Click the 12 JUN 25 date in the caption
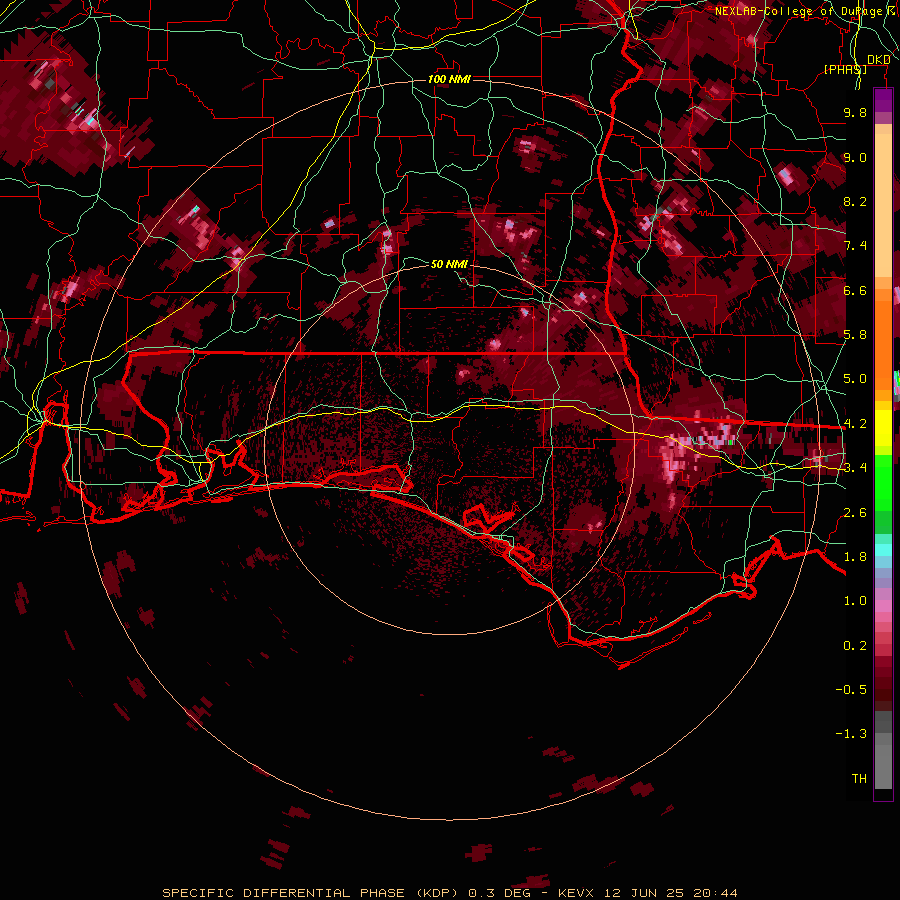 pos(646,893)
